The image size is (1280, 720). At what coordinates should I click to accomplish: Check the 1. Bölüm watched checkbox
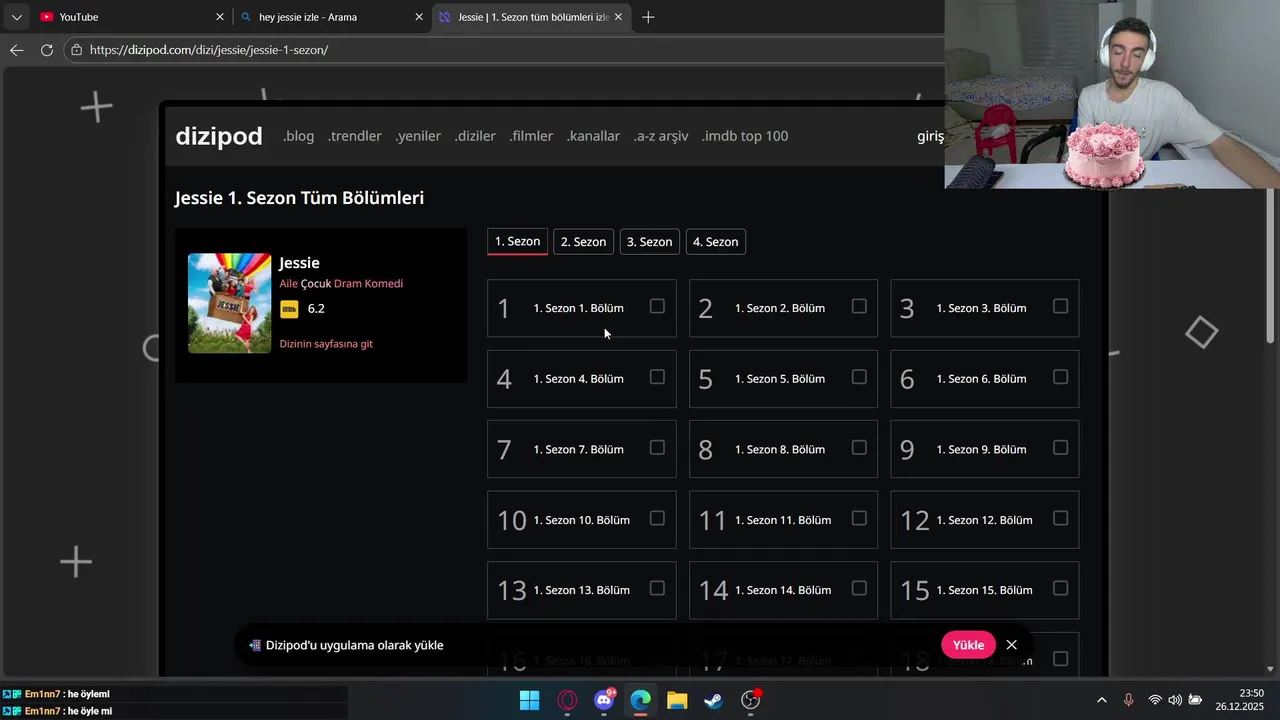657,306
